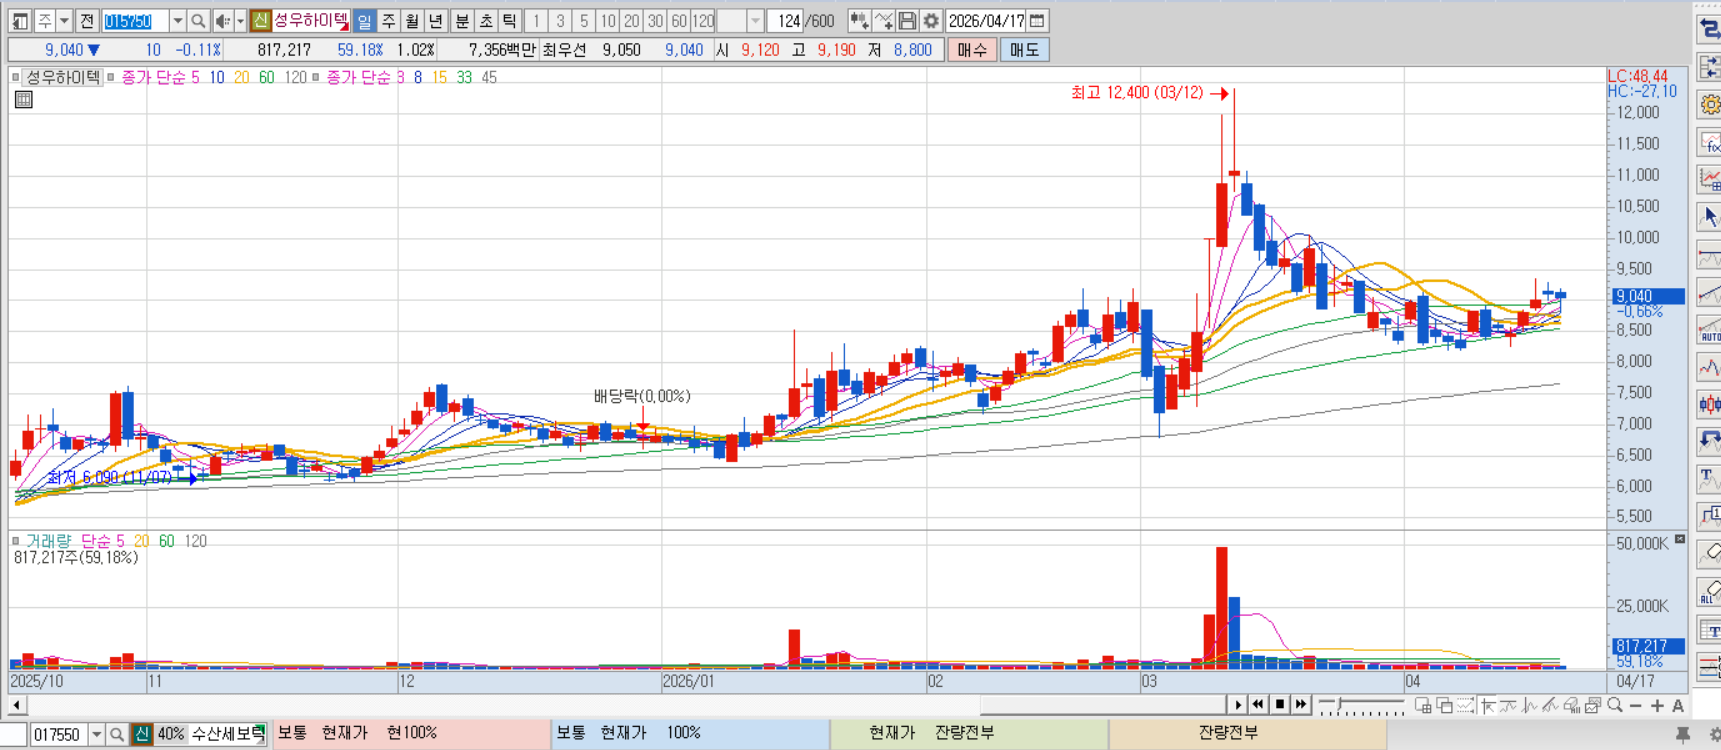
Task: Select the 120 interval tab
Action: coord(703,21)
